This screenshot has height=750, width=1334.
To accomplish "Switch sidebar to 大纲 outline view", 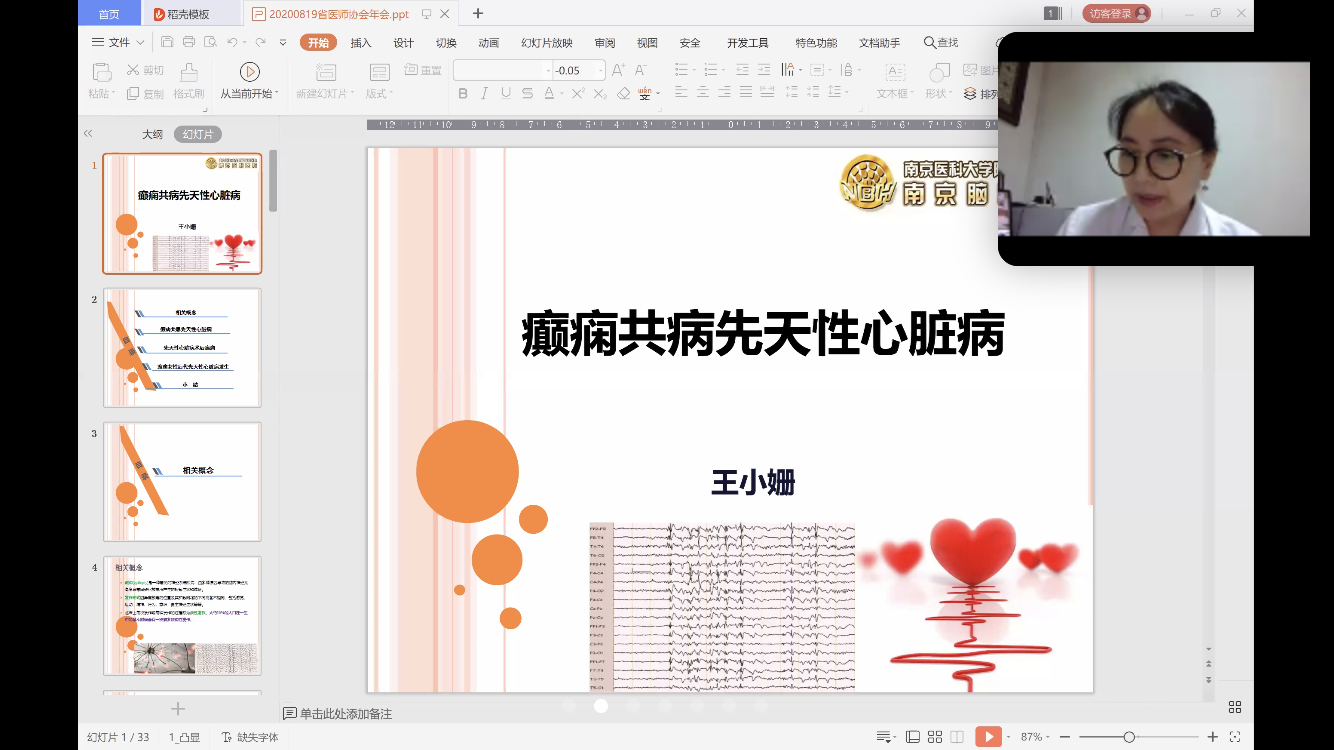I will pyautogui.click(x=152, y=134).
